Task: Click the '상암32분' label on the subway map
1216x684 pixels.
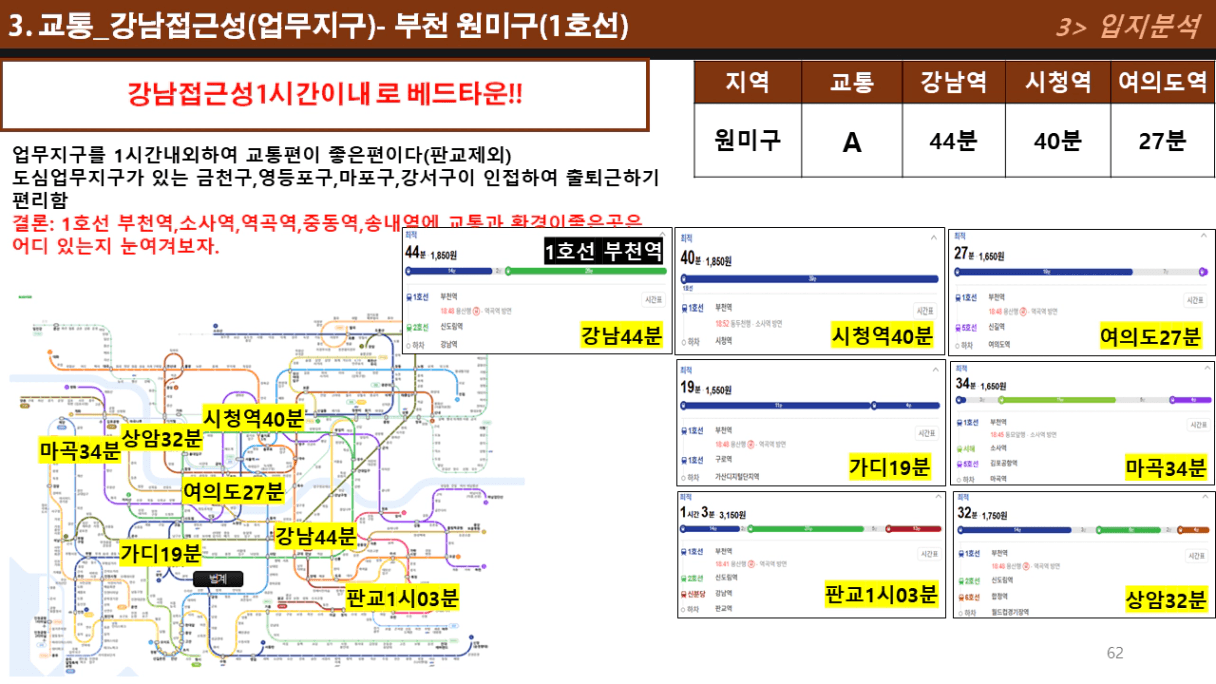Action: 162,438
